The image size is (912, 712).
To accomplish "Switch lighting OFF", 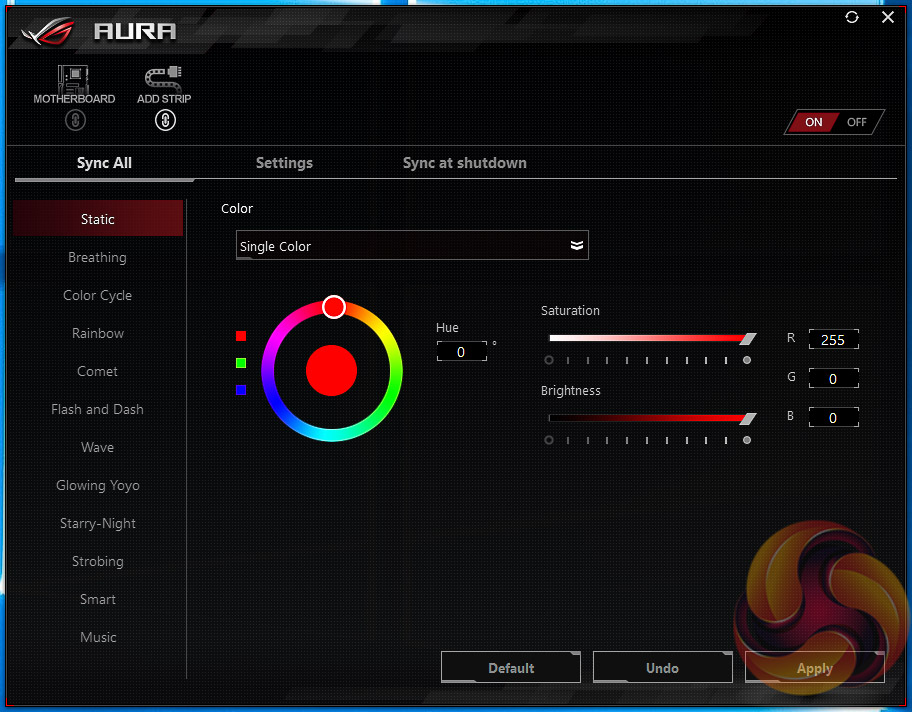I will click(857, 122).
